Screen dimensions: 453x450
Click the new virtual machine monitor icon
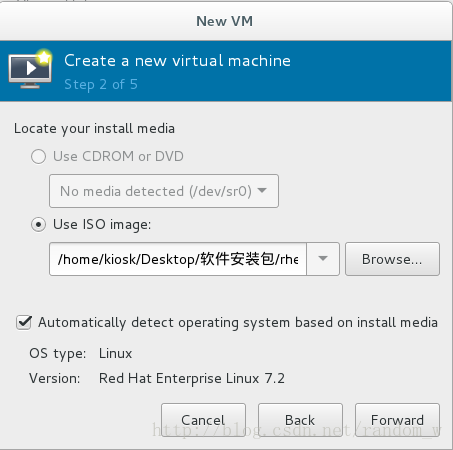pos(30,69)
